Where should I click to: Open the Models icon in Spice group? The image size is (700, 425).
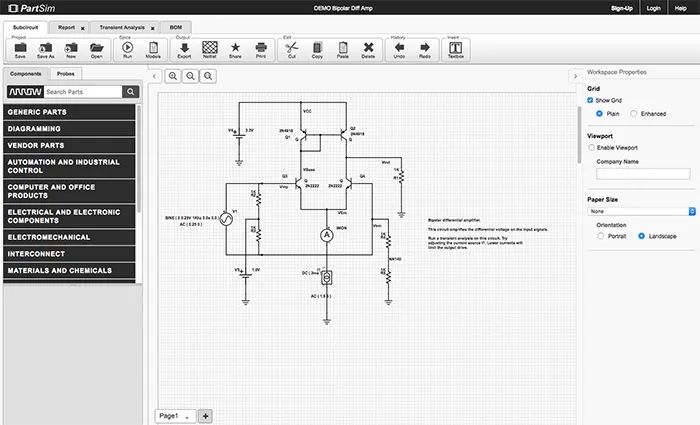tap(153, 47)
